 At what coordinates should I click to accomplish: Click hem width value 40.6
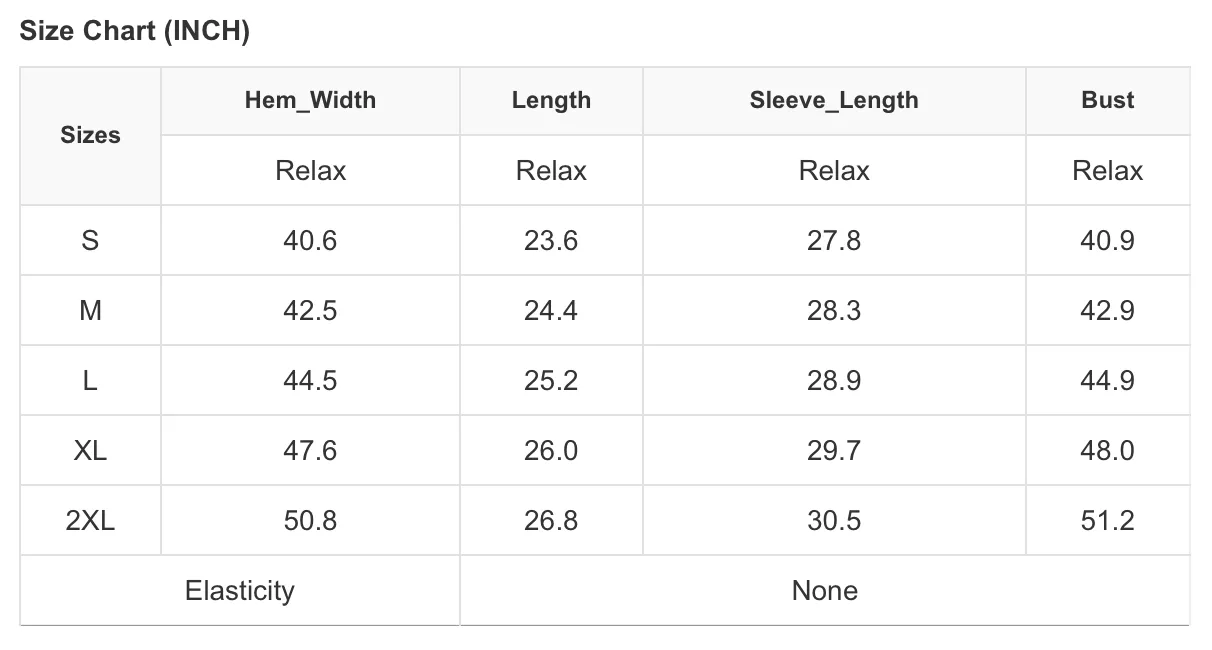[310, 241]
